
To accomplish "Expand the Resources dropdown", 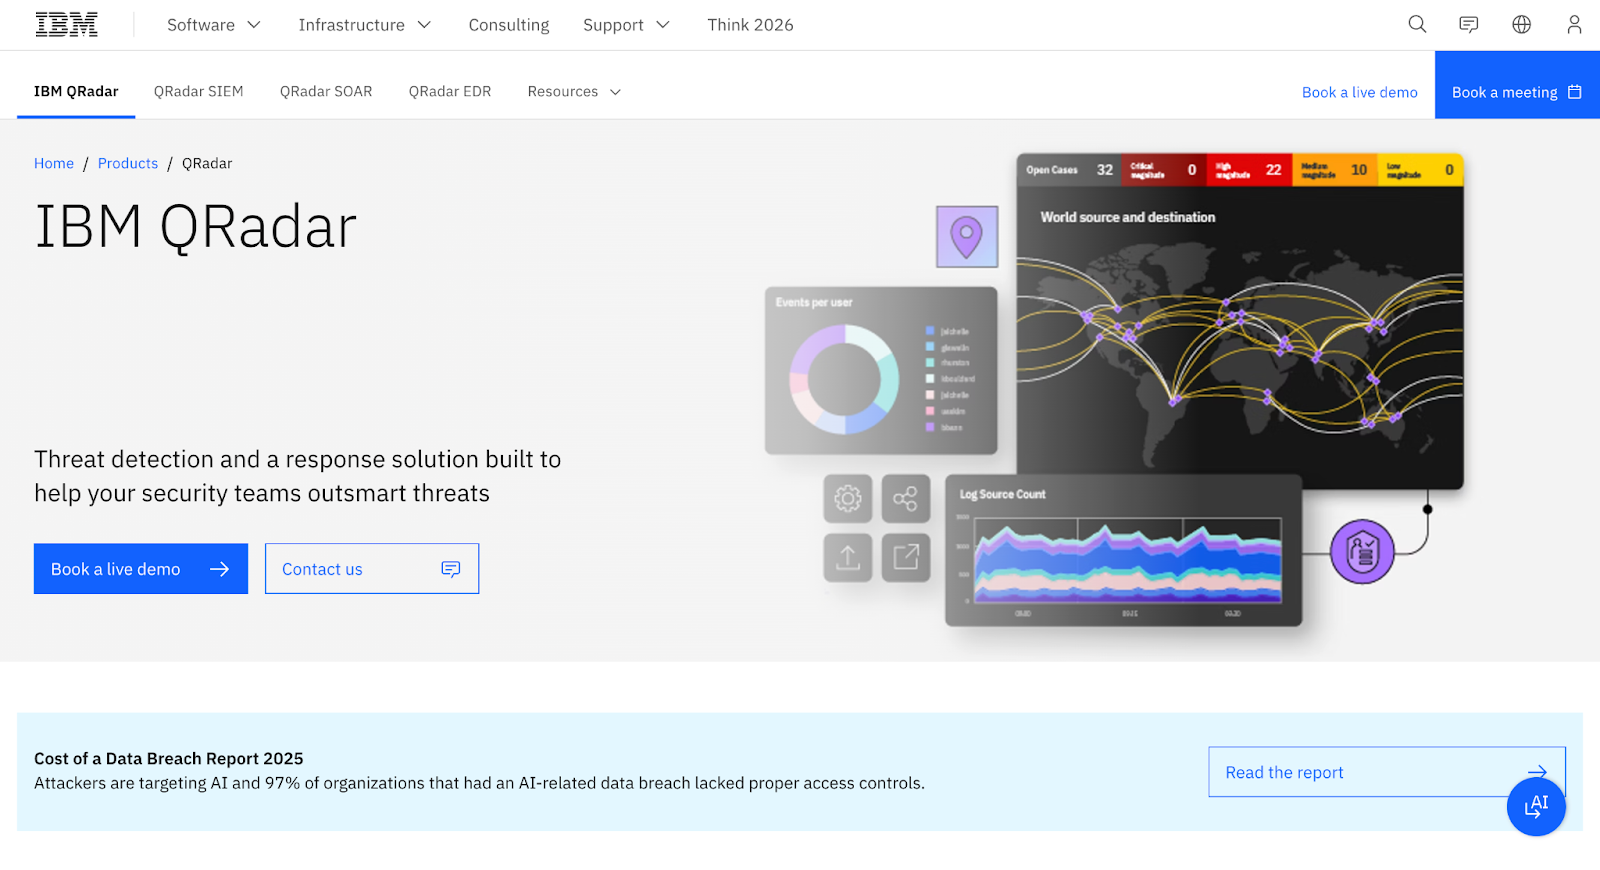I will (575, 92).
